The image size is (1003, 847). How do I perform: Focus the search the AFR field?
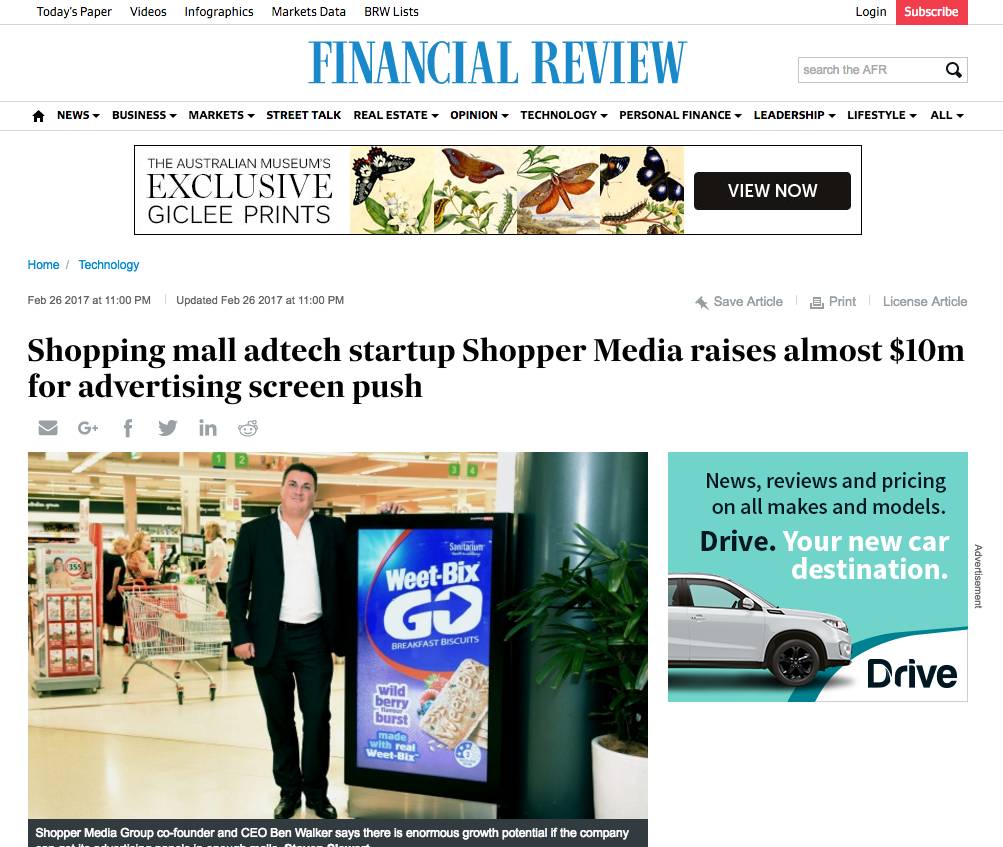click(x=871, y=70)
